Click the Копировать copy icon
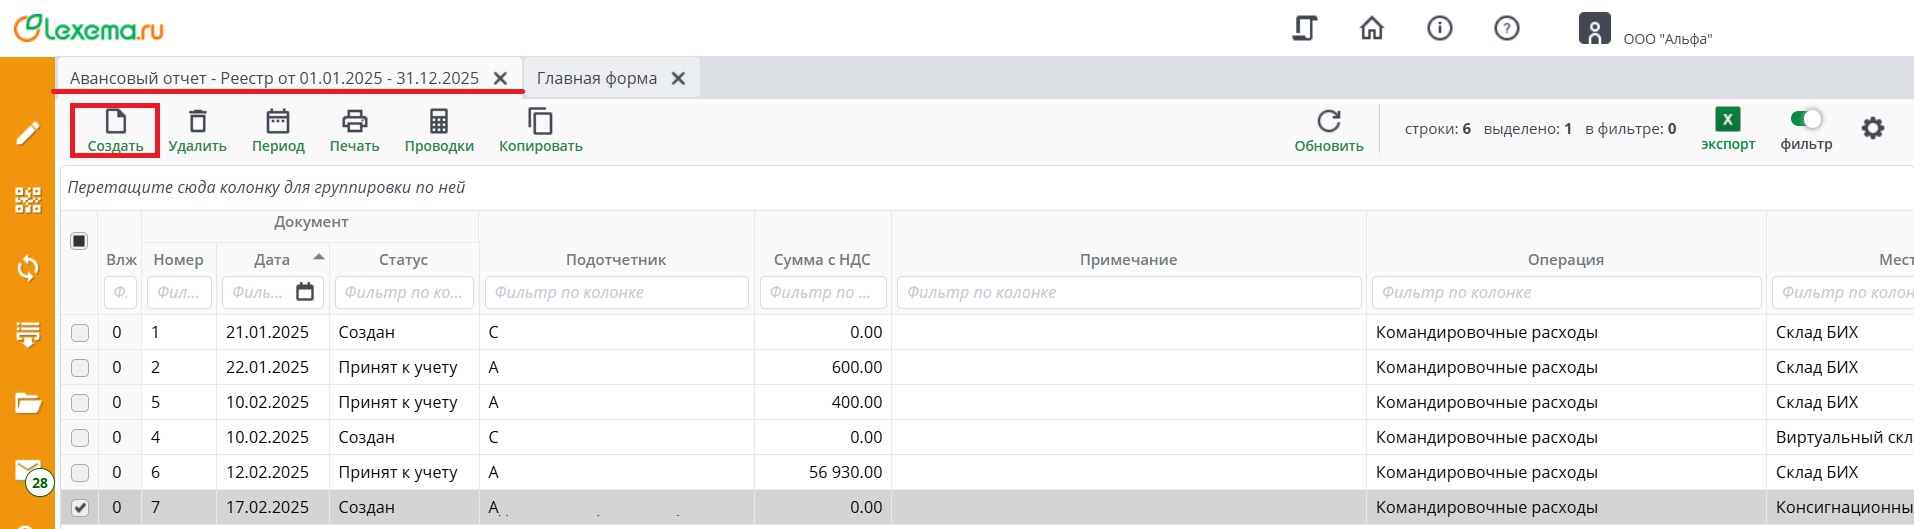Viewport: 1914px width, 529px height. click(x=540, y=122)
